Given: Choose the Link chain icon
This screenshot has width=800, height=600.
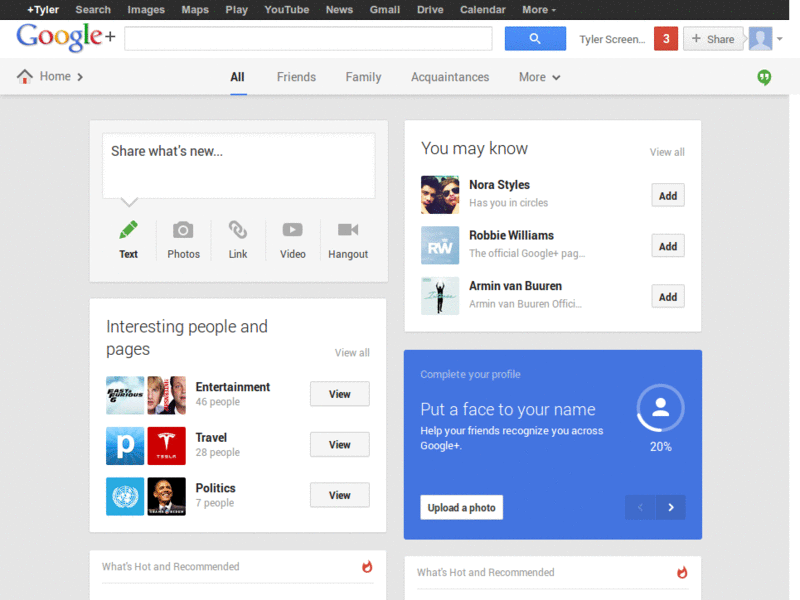Looking at the screenshot, I should pyautogui.click(x=238, y=230).
